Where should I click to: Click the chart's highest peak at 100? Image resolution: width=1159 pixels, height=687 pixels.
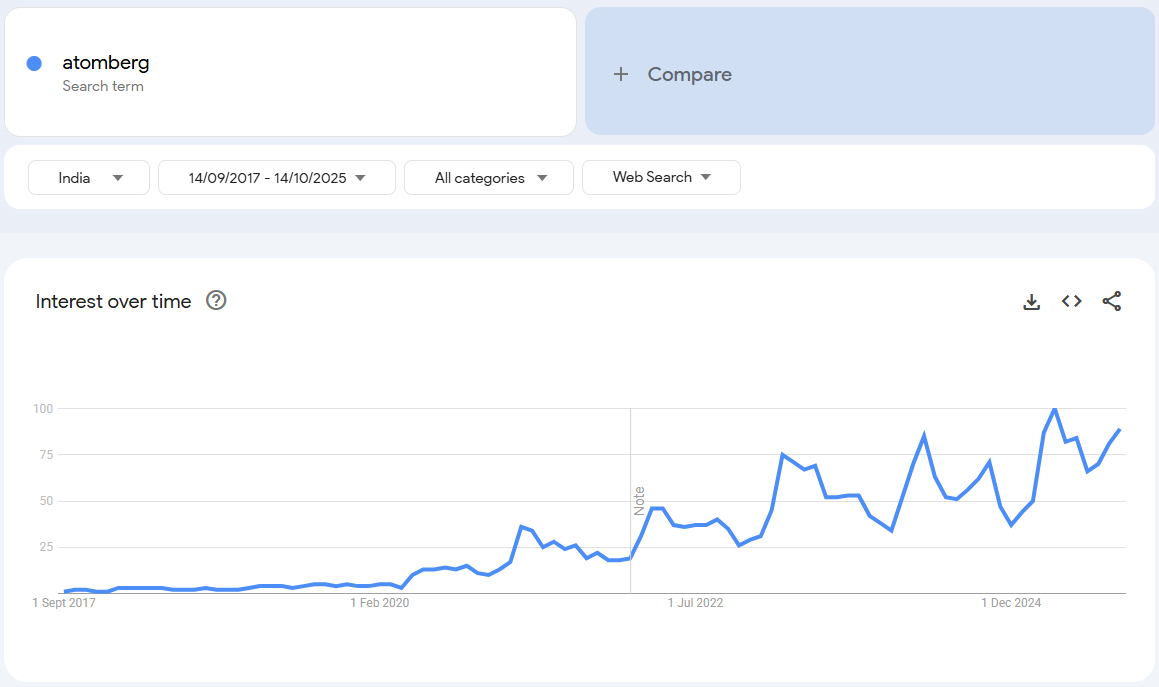coord(1055,409)
